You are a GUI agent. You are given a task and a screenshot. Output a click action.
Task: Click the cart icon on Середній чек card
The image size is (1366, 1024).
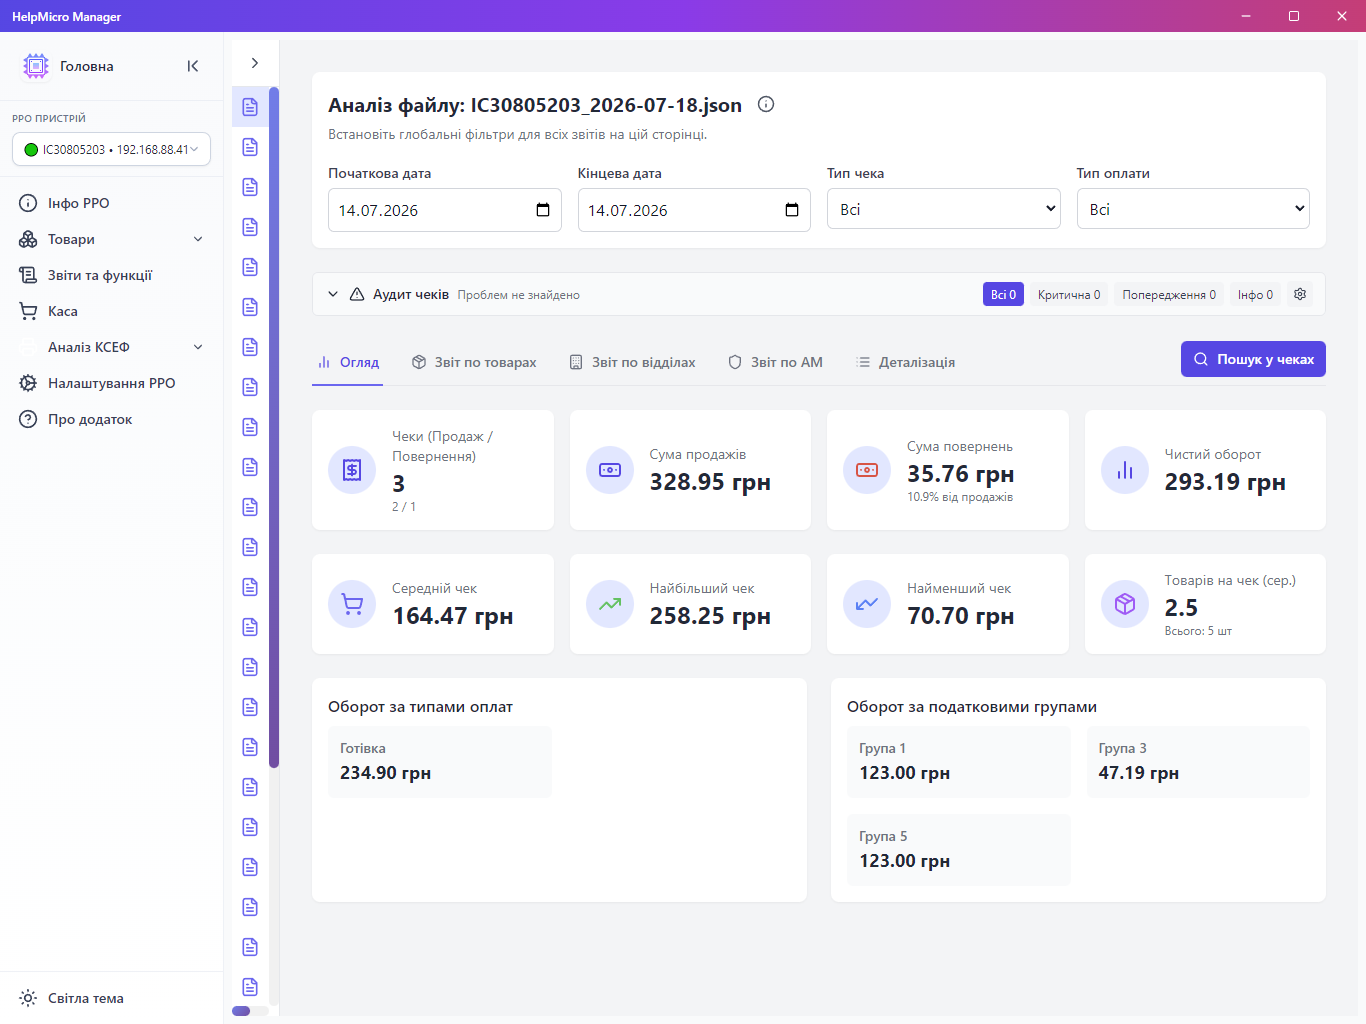[352, 604]
